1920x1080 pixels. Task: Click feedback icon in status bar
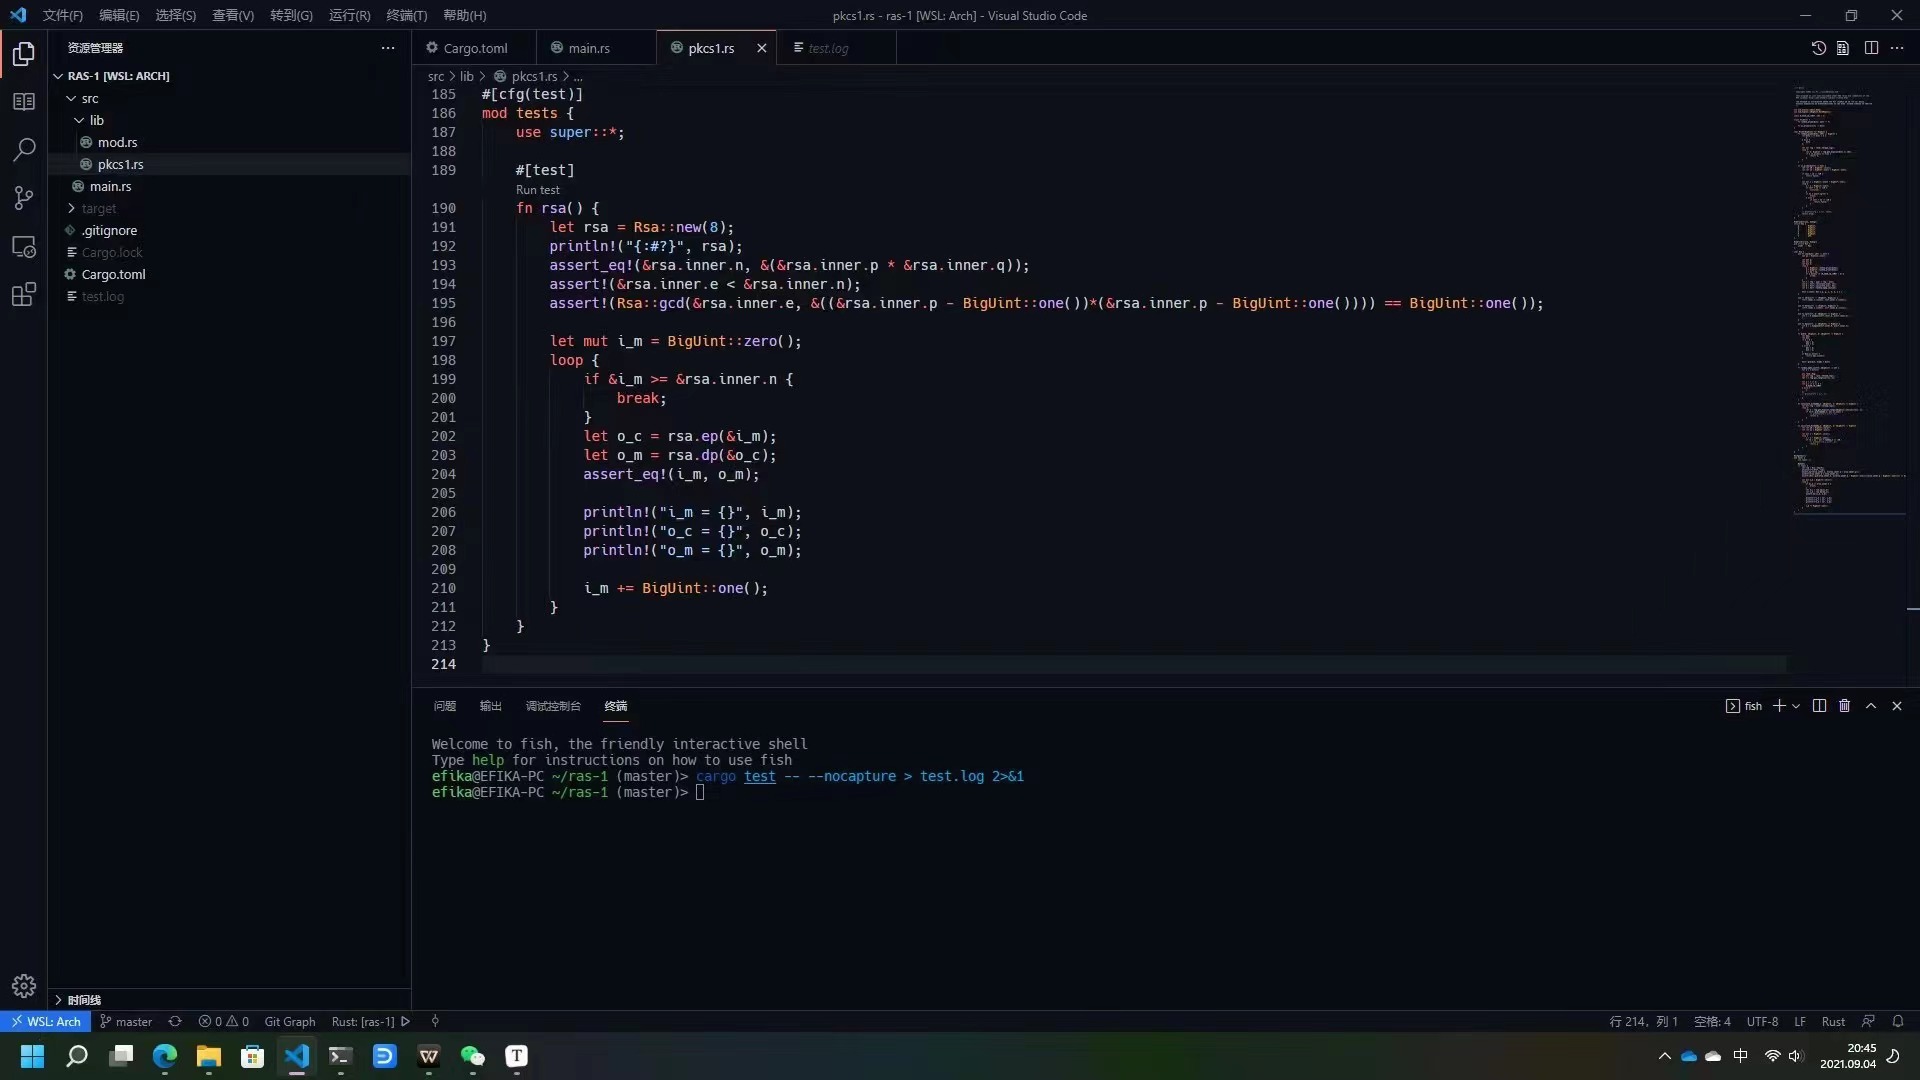tap(1868, 1022)
